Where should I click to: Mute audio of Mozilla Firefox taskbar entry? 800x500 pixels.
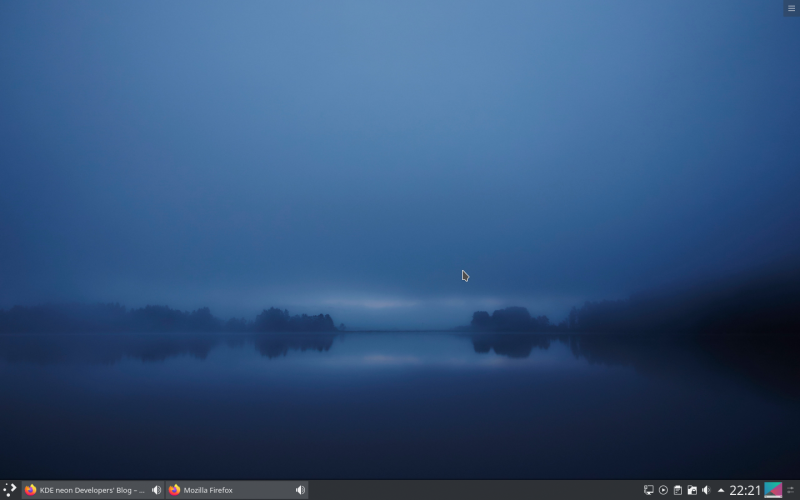point(301,490)
